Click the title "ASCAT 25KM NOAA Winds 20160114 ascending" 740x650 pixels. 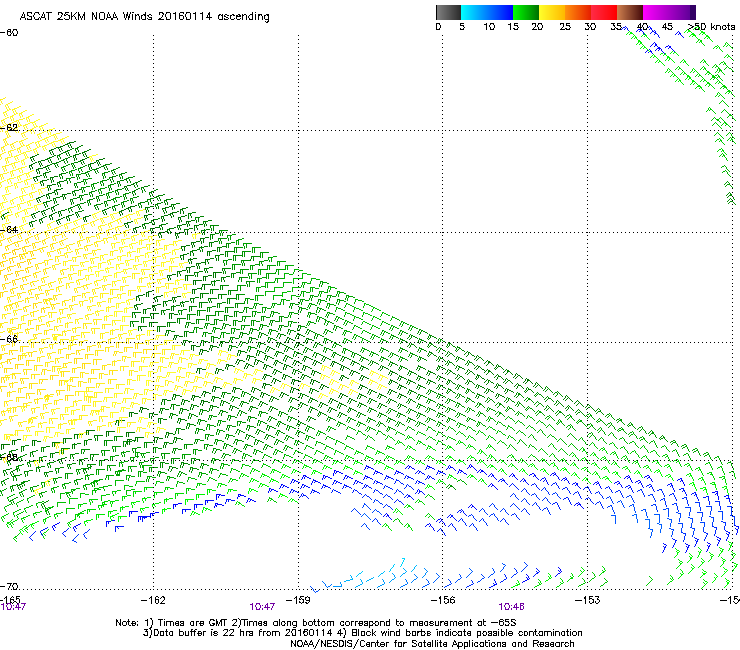[144, 17]
